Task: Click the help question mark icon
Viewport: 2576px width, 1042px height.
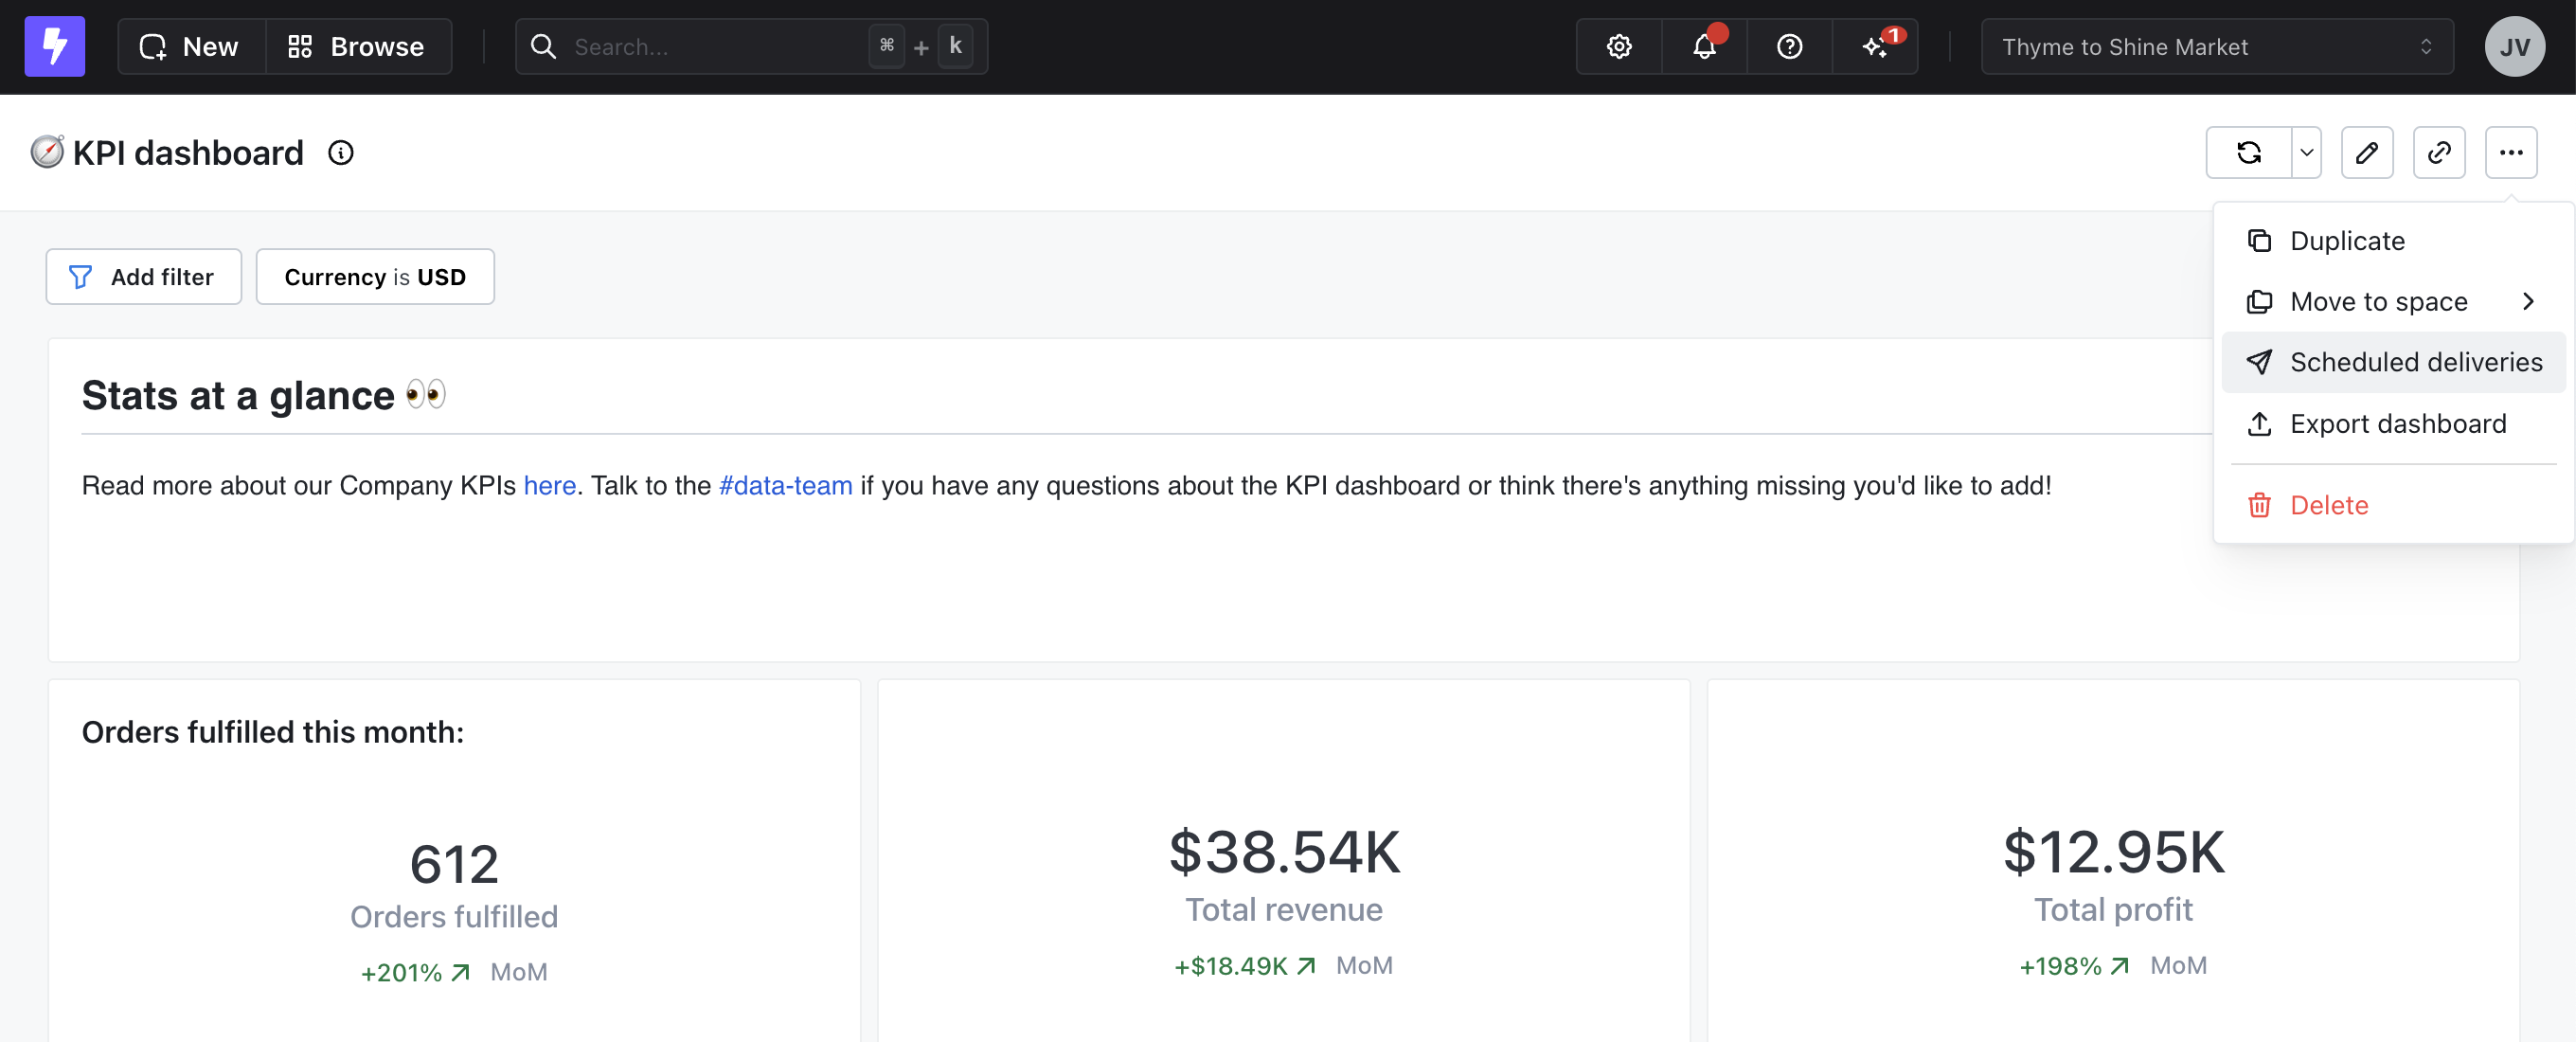Action: 1789,46
